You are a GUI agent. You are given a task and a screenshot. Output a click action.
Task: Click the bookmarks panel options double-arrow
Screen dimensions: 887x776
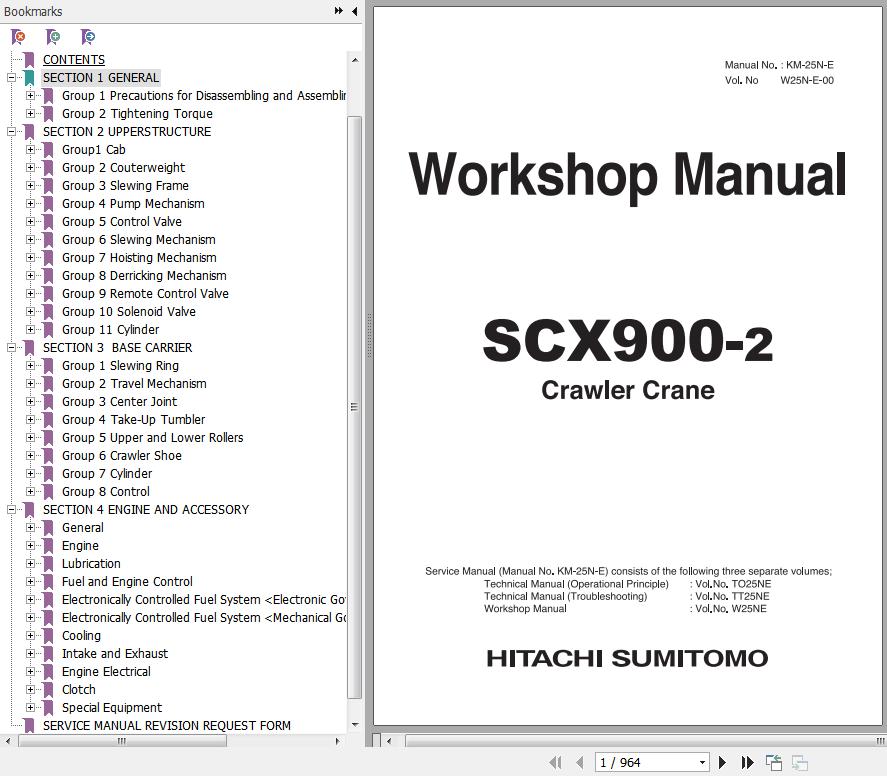339,11
